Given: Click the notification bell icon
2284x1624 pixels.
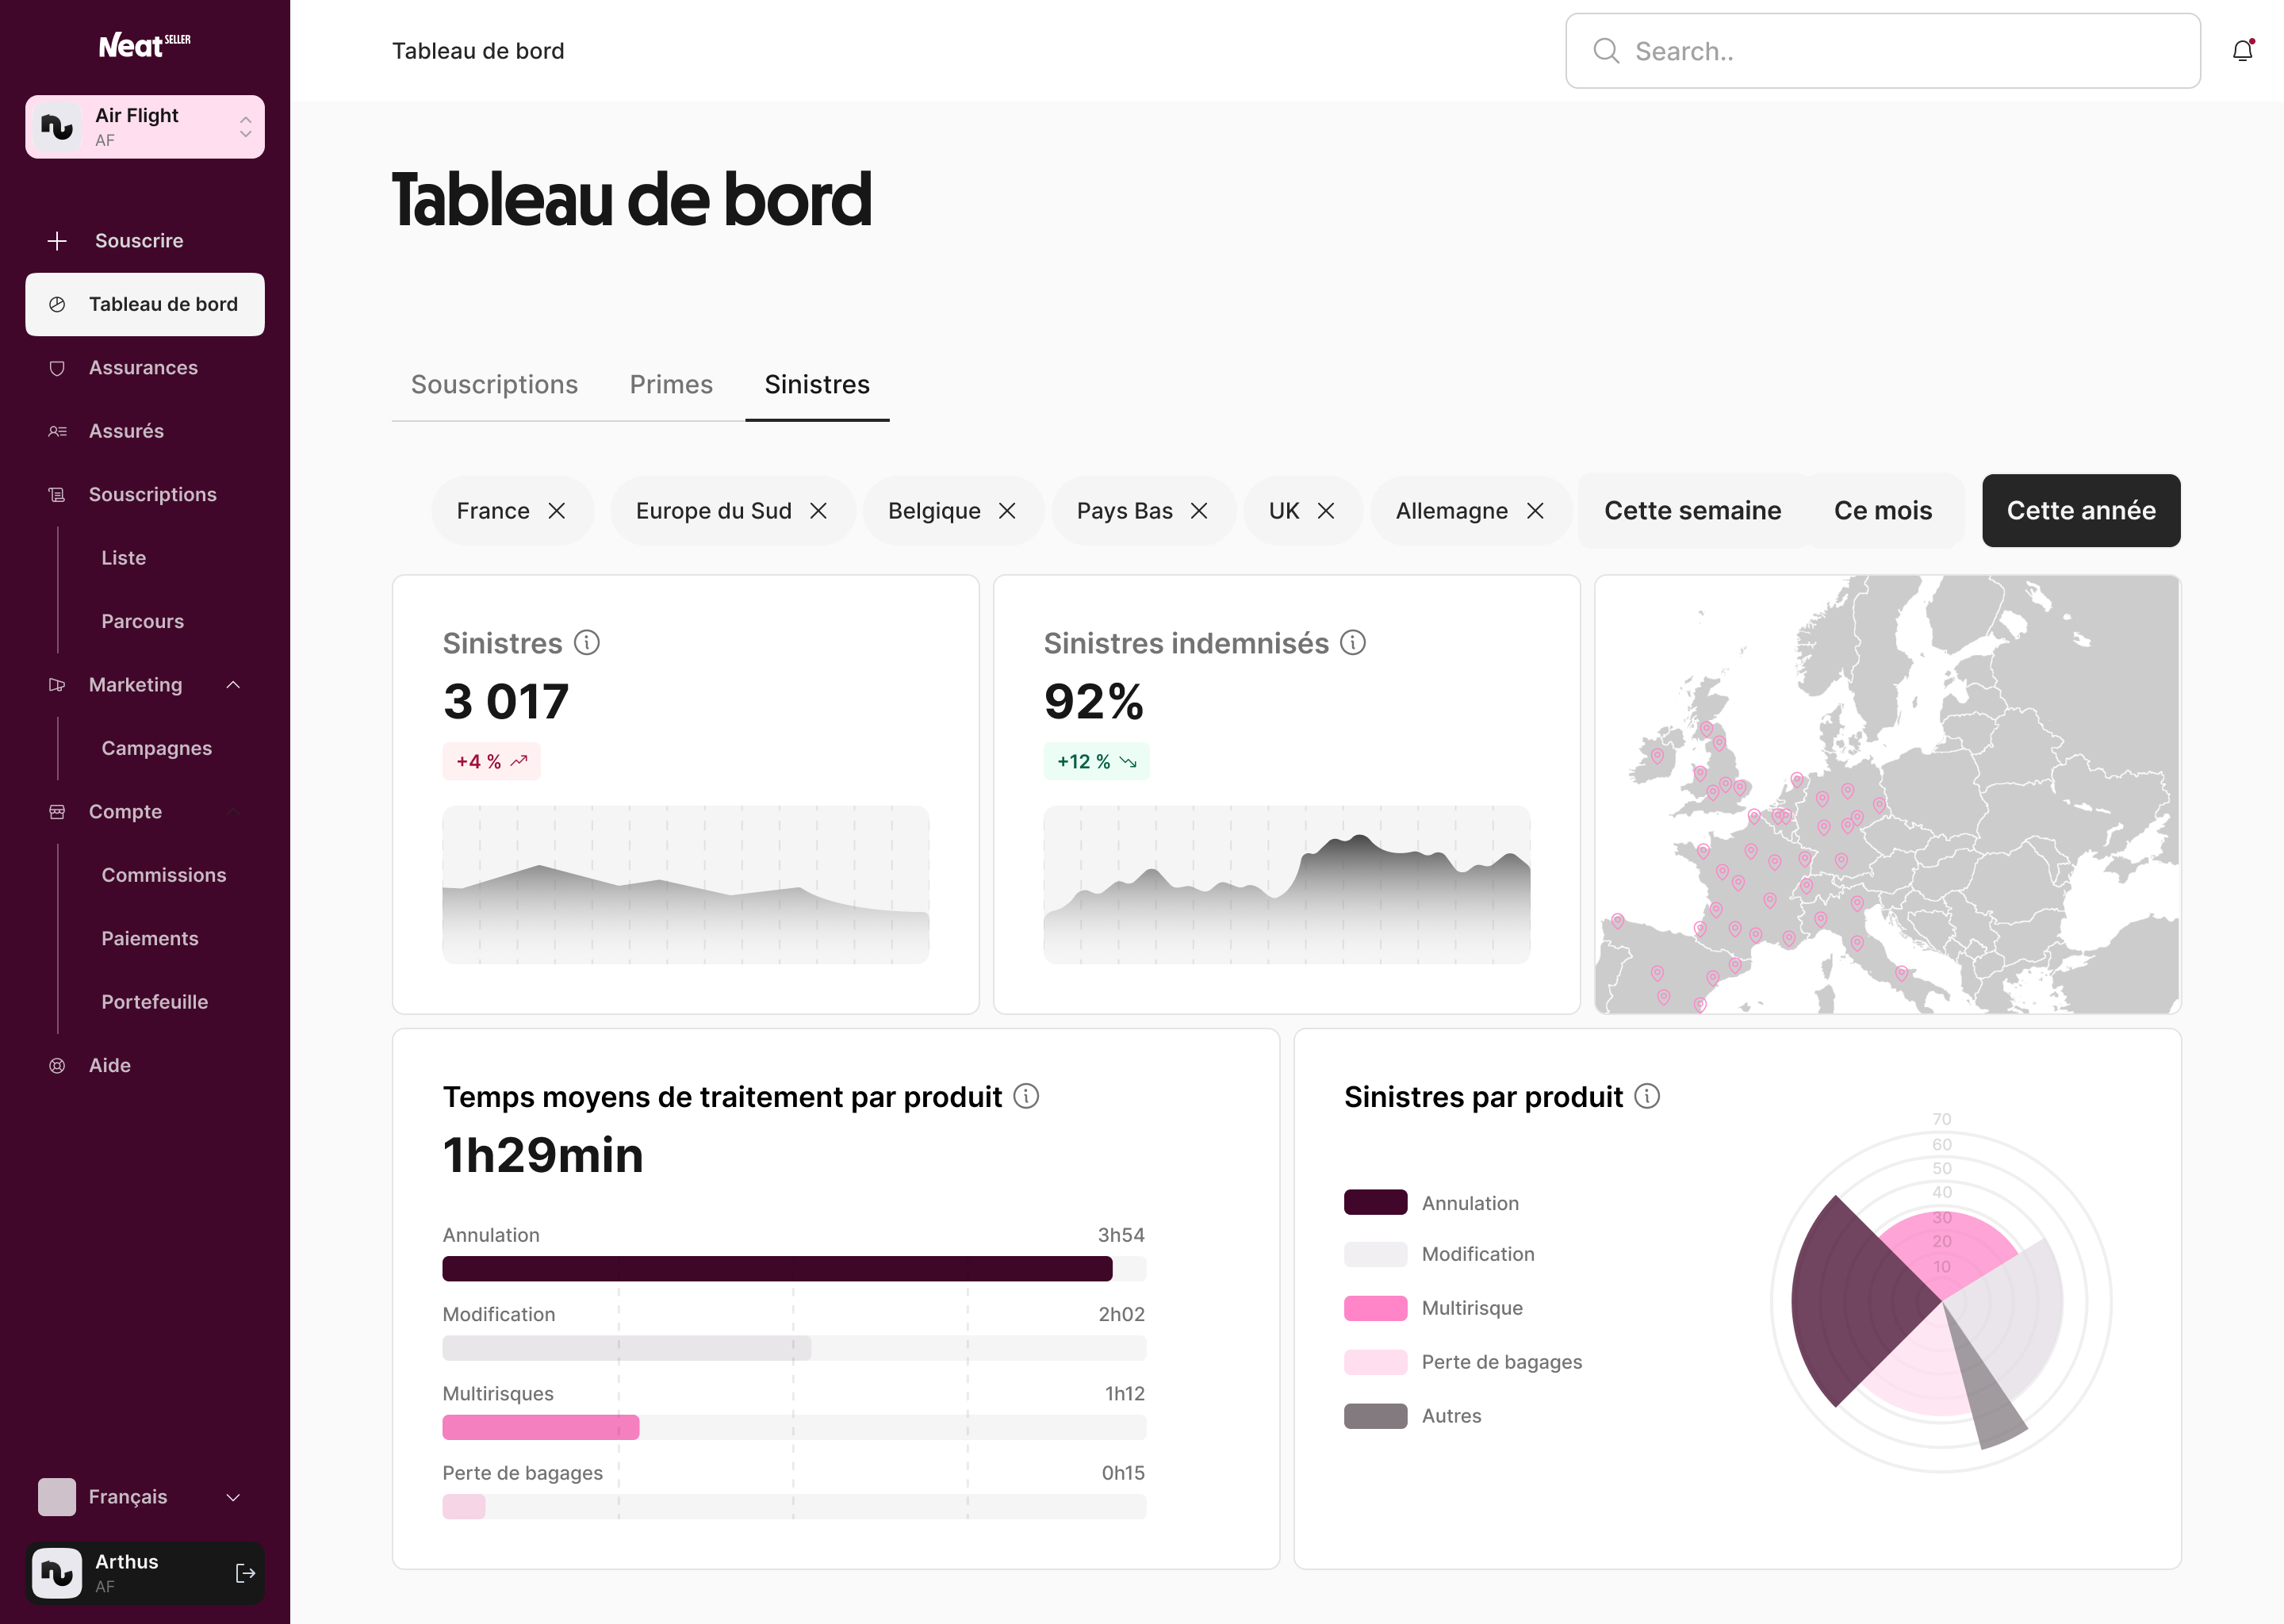Looking at the screenshot, I should point(2242,50).
